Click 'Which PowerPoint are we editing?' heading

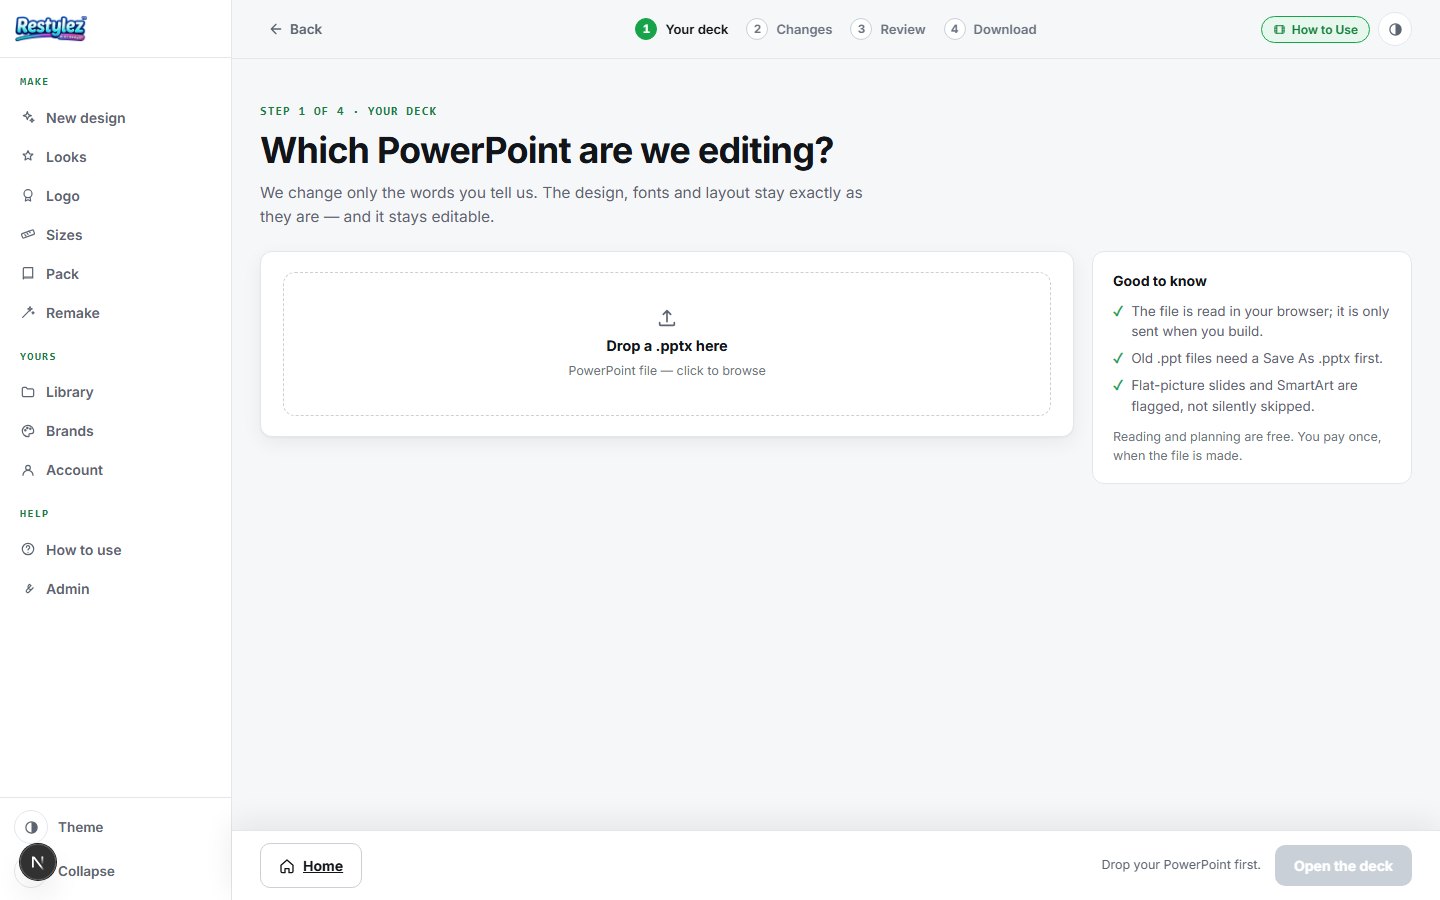547,151
